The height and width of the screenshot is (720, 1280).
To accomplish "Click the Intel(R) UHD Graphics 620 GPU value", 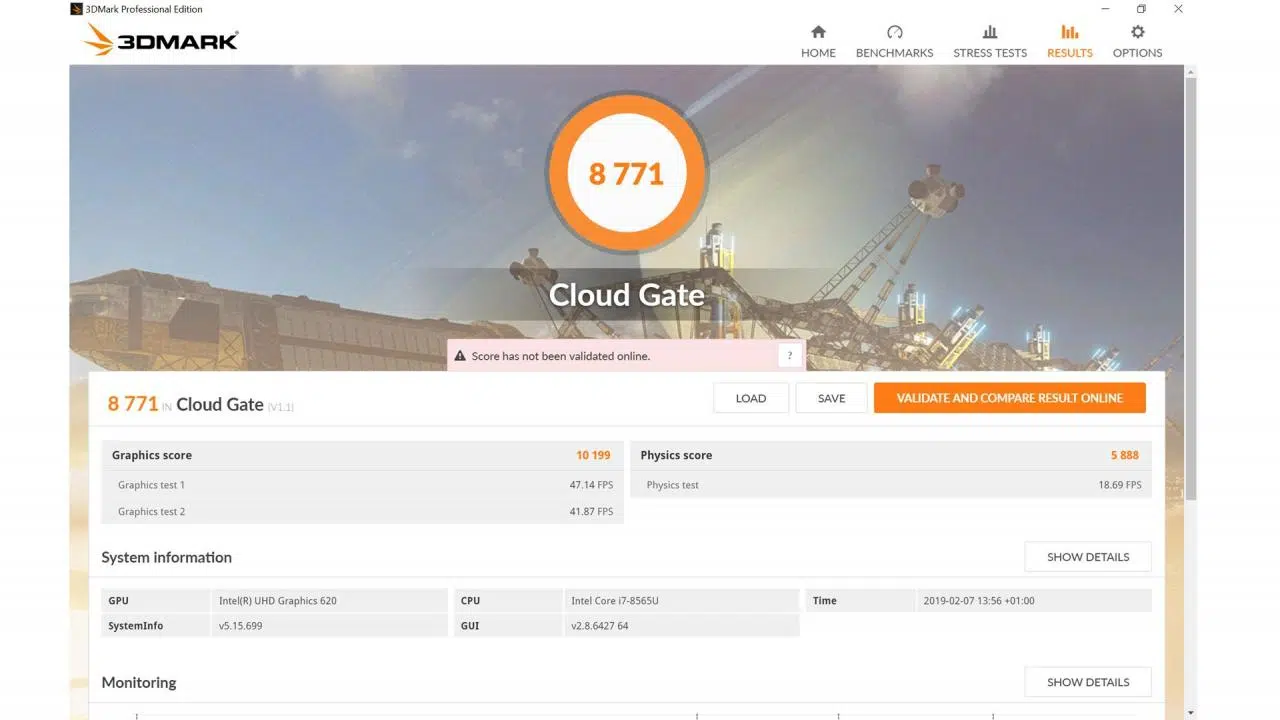I will coord(278,601).
